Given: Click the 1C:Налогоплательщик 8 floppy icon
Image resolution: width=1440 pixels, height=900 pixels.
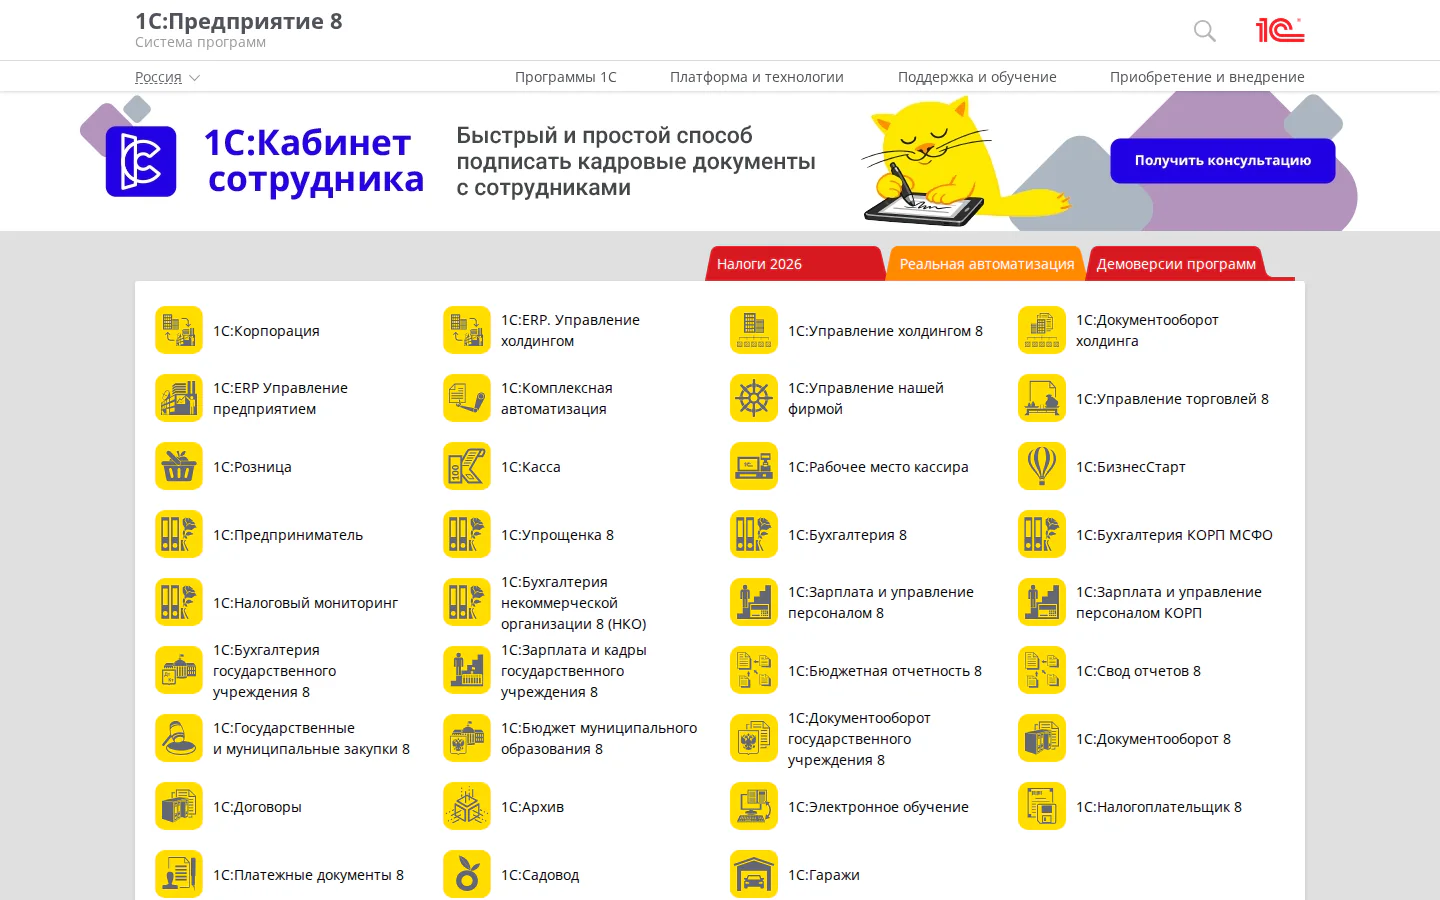Looking at the screenshot, I should 1042,806.
